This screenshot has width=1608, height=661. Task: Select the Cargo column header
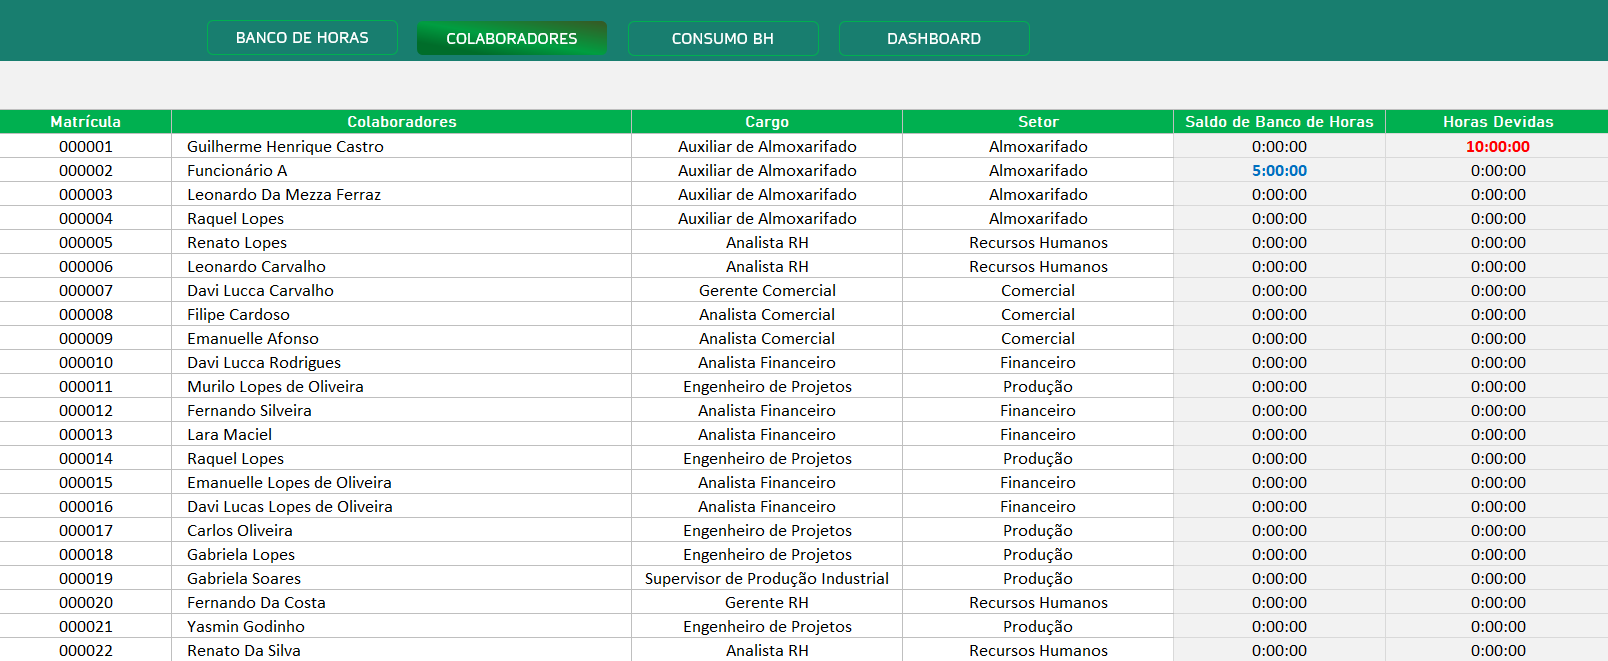click(766, 122)
